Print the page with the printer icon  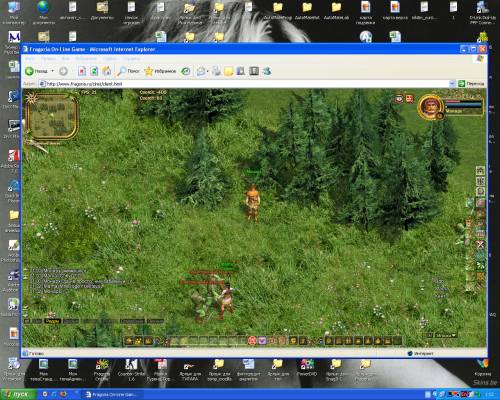coord(216,71)
